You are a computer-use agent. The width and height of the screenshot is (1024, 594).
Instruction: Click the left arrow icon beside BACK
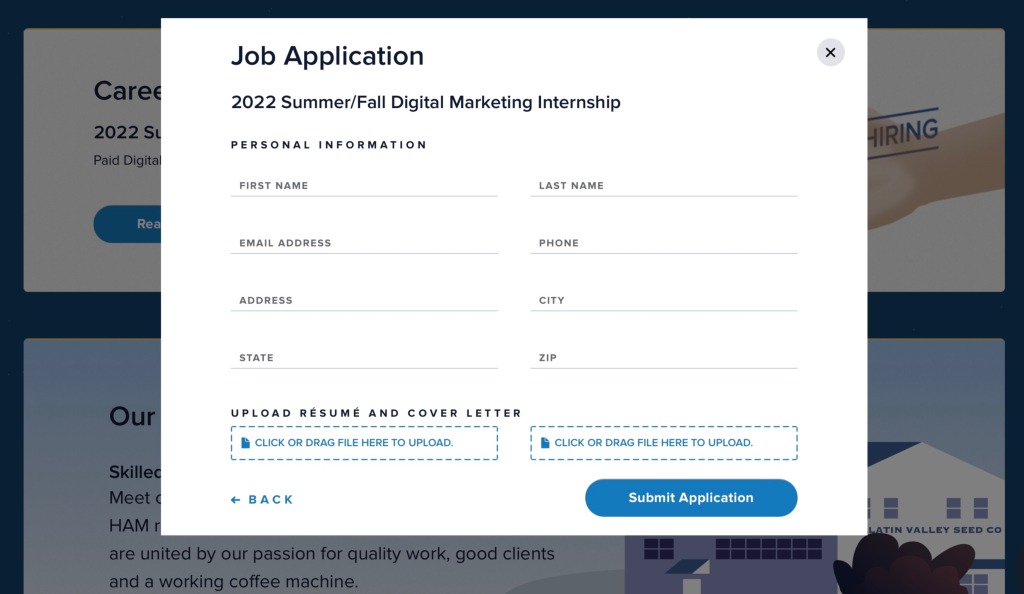236,500
